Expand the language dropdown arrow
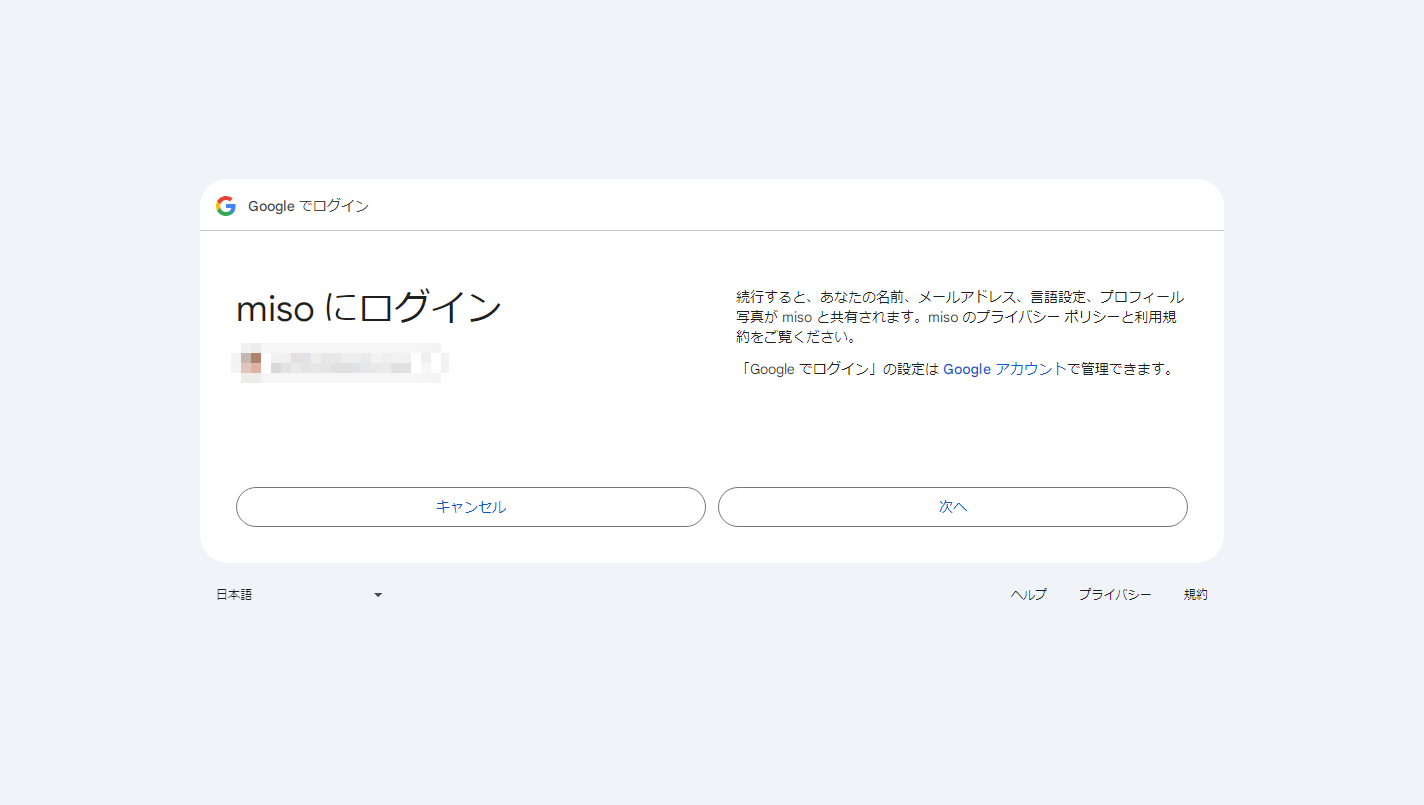The image size is (1424, 805). pyautogui.click(x=378, y=595)
